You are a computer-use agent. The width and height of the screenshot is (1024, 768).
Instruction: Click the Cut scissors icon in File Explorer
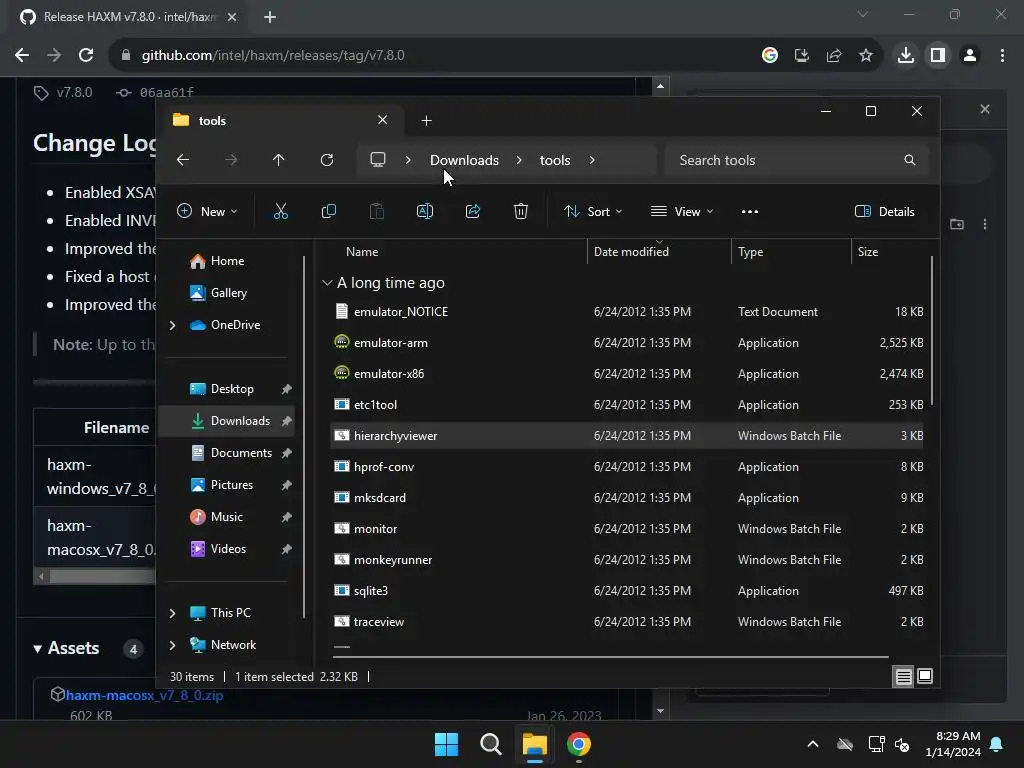(280, 211)
